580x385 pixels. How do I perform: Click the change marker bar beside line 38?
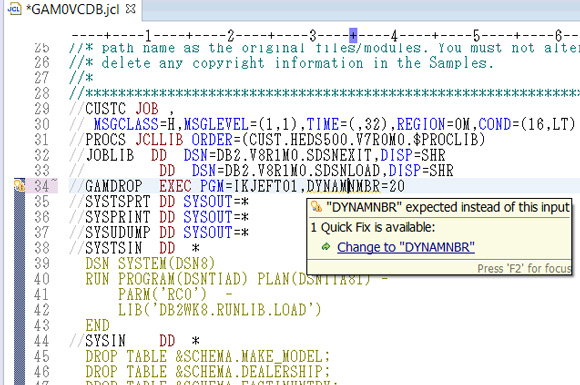pos(19,248)
